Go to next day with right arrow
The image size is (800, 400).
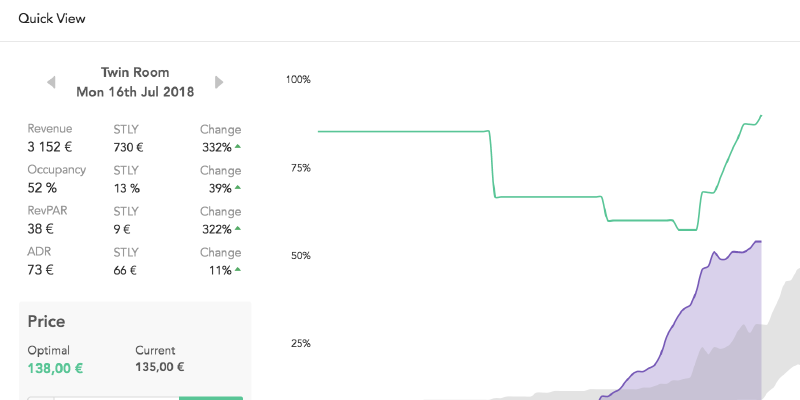point(219,82)
